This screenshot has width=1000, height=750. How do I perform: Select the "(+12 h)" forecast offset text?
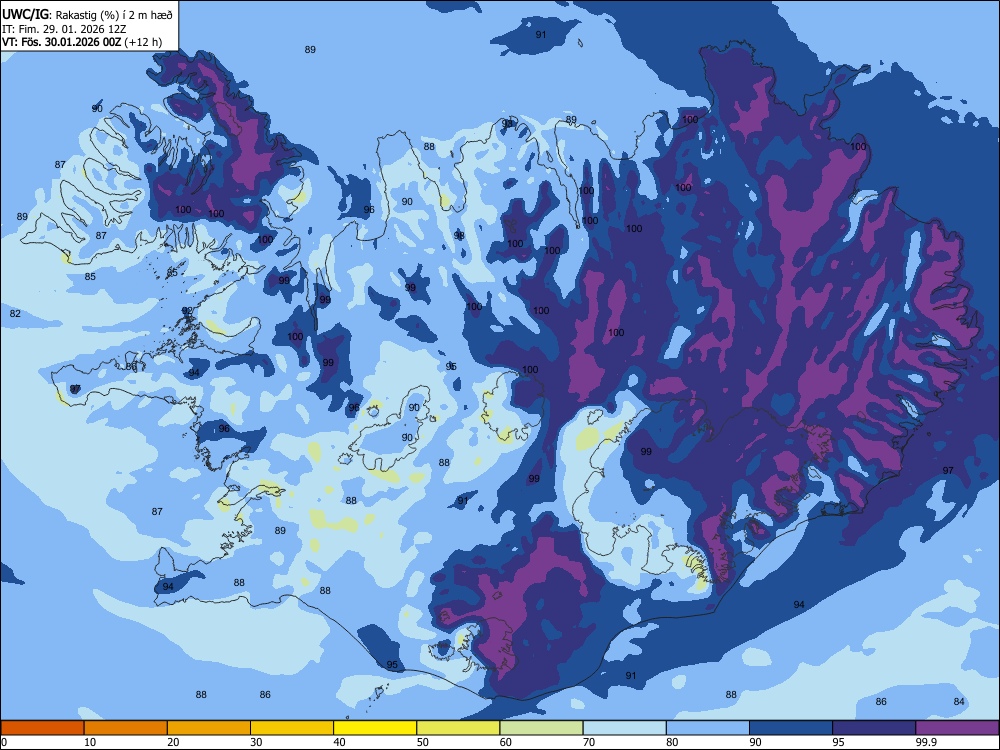coord(143,42)
